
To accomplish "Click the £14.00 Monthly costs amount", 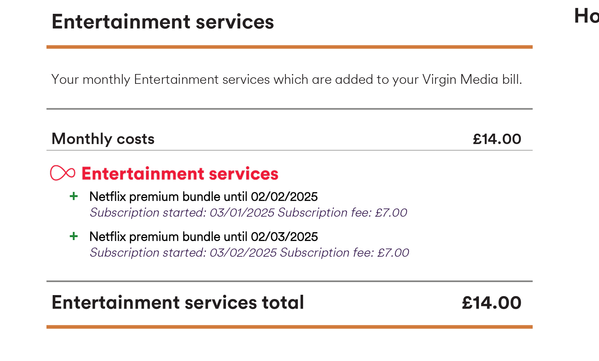I will tap(497, 139).
